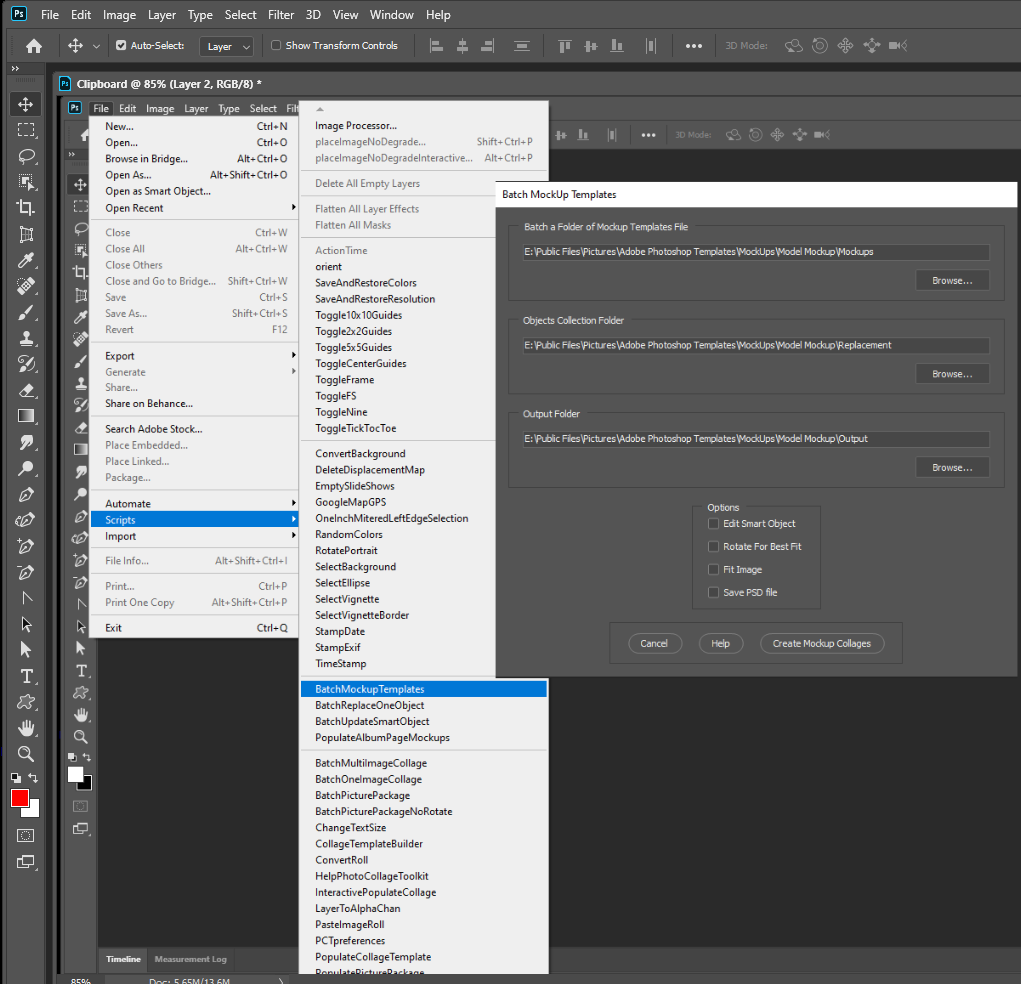
Task: Enable the Edit Smart Object option
Action: (x=714, y=523)
